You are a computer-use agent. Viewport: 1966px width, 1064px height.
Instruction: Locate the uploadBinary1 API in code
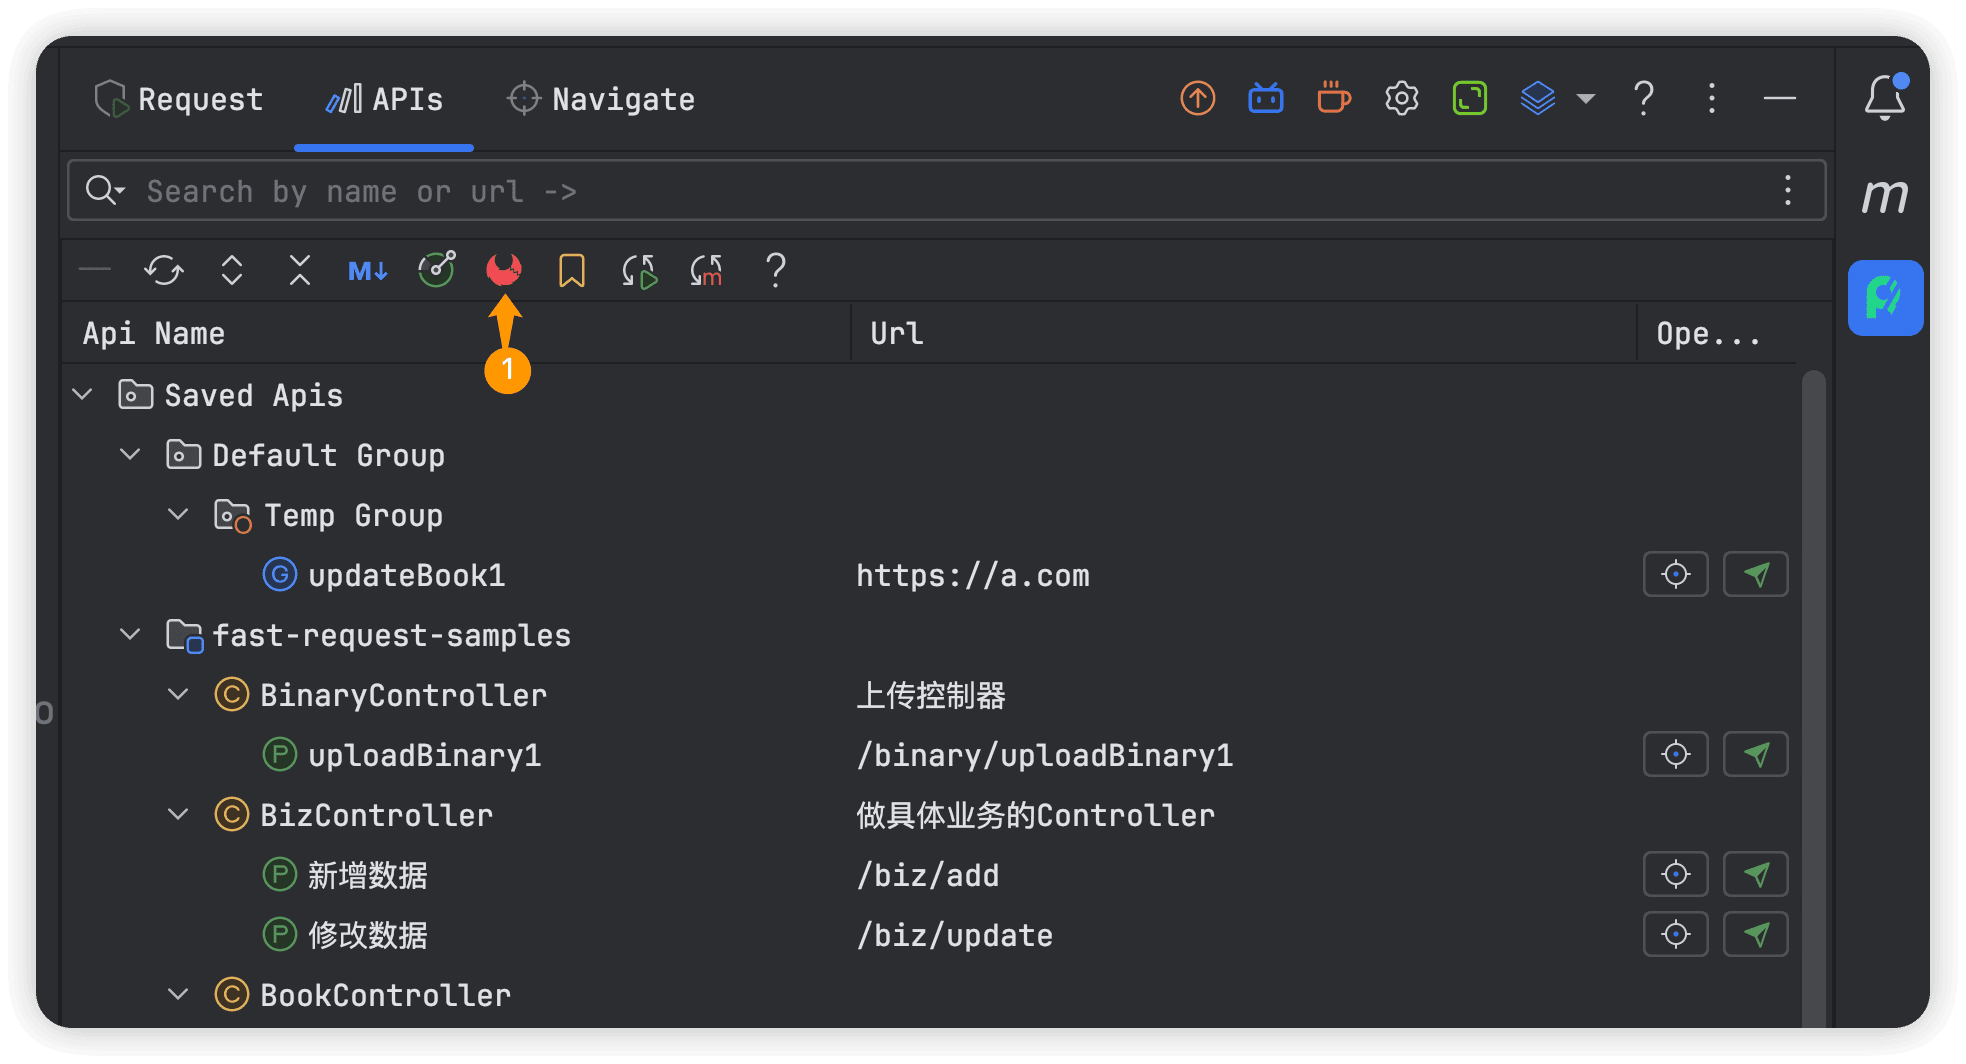click(x=1676, y=755)
